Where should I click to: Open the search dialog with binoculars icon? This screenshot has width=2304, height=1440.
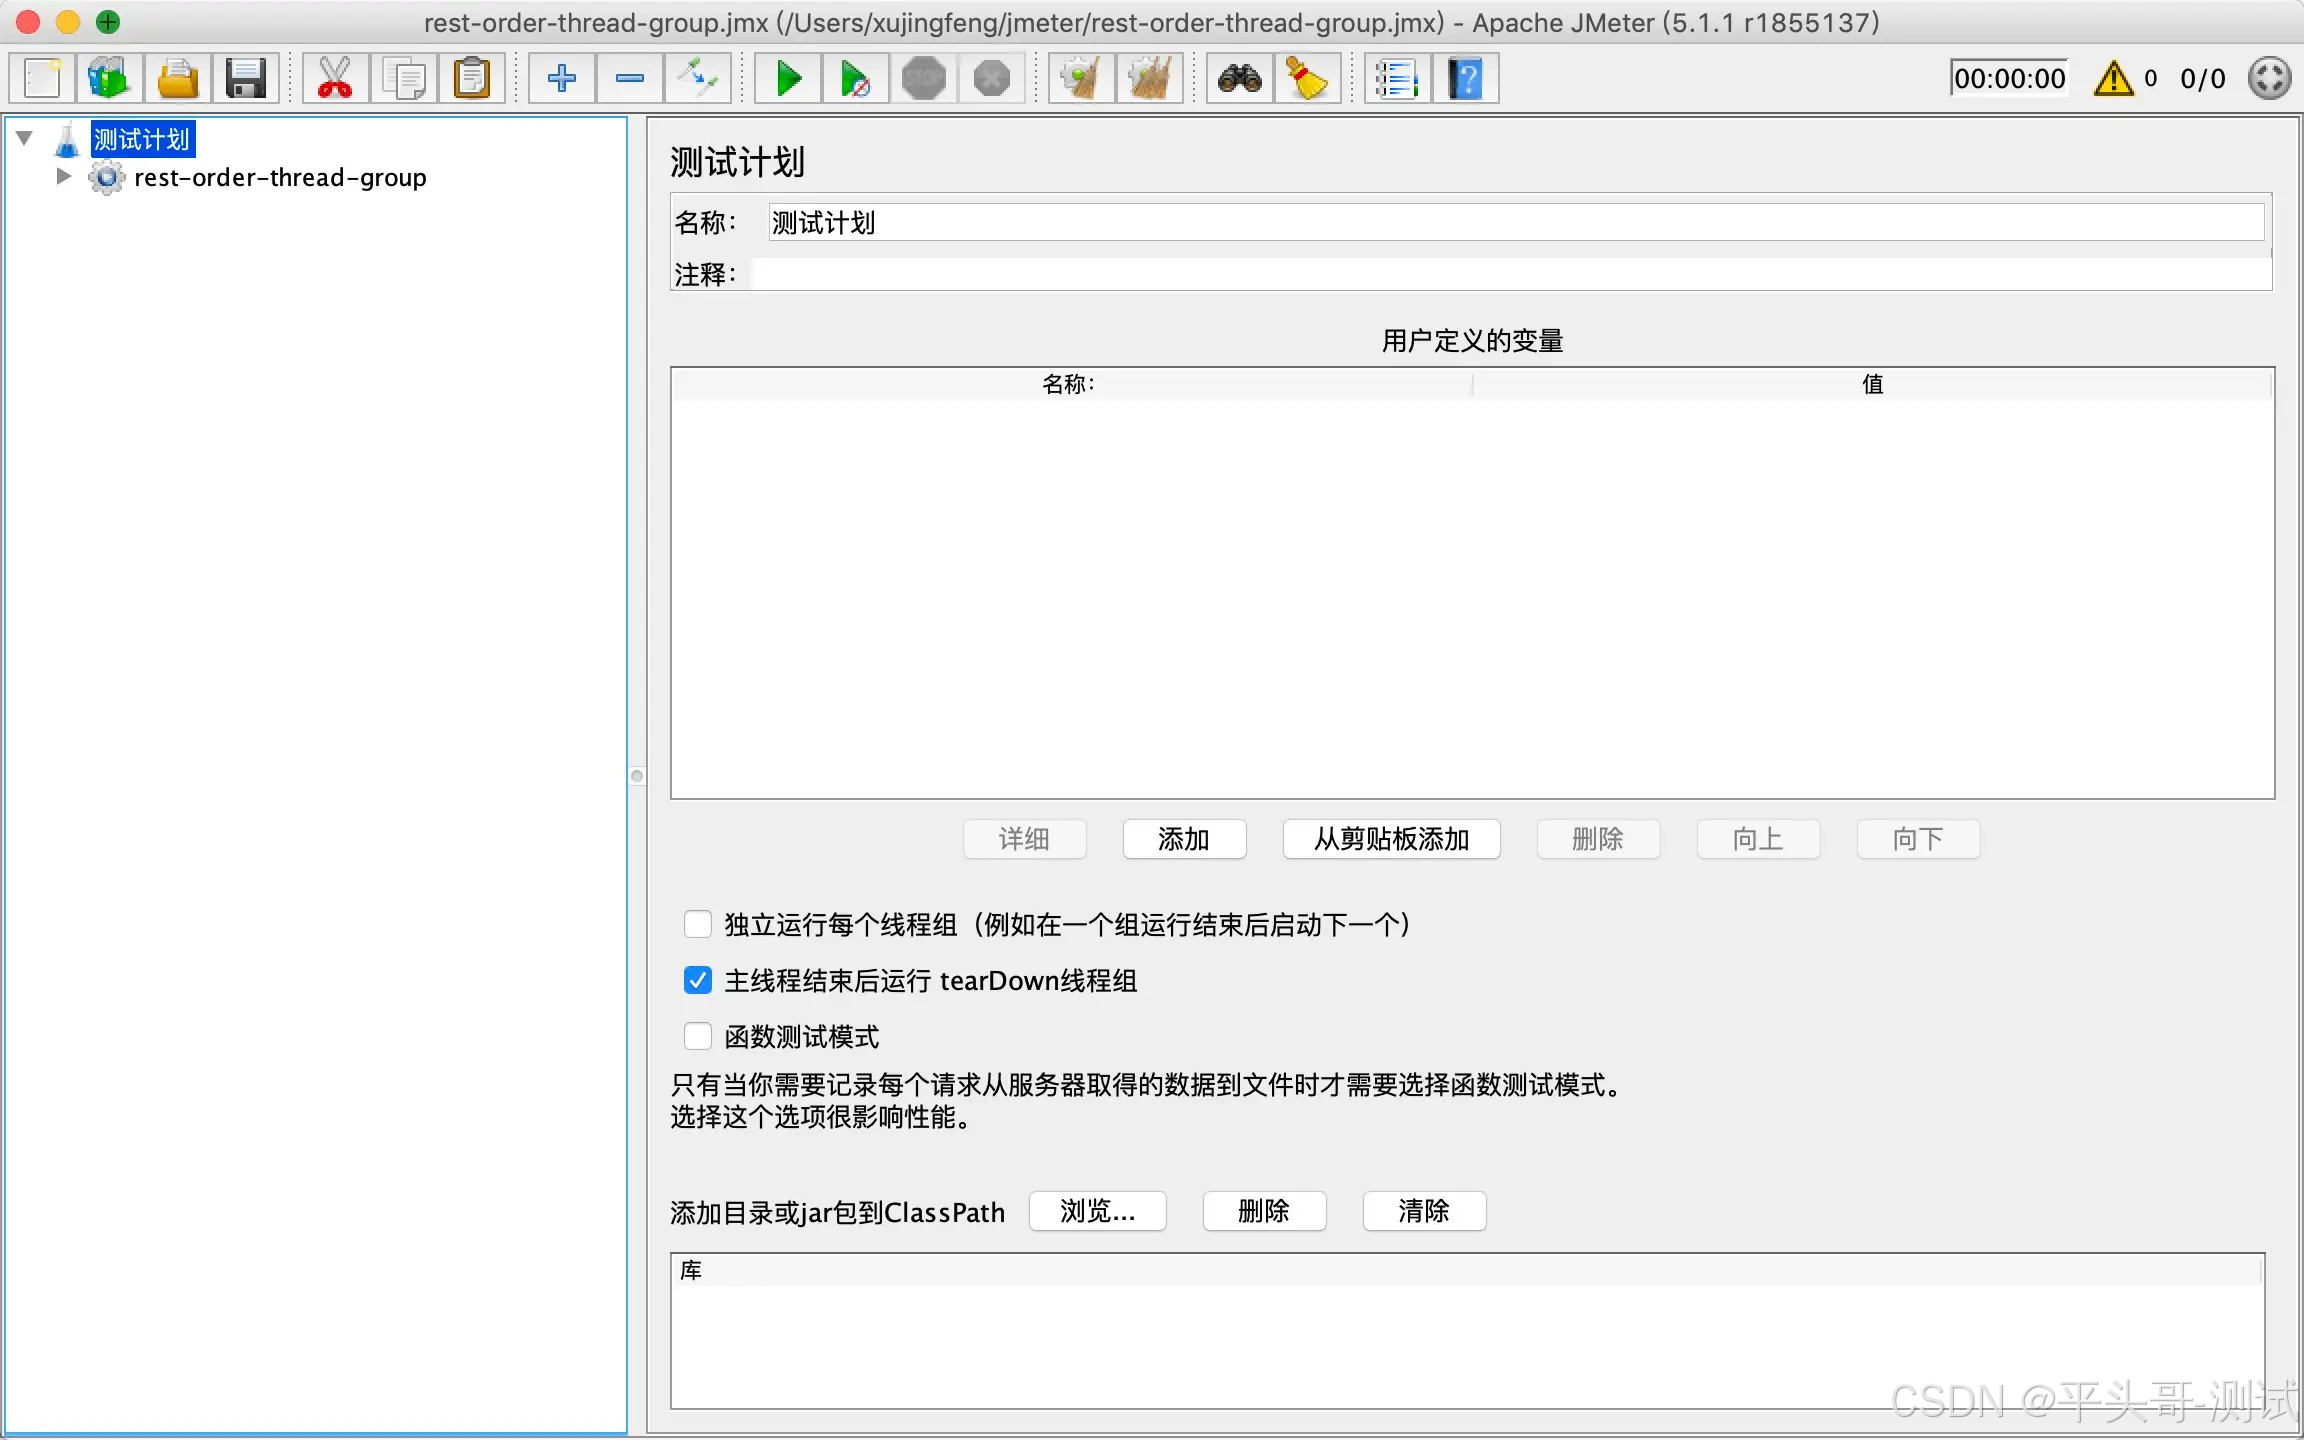(1239, 77)
